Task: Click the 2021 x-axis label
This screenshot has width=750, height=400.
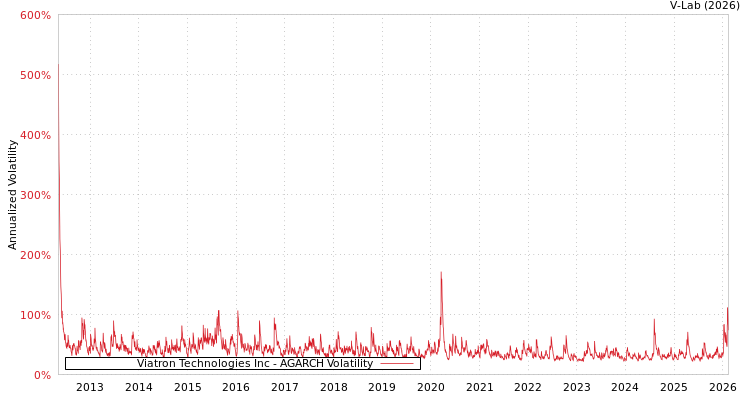Action: (479, 387)
